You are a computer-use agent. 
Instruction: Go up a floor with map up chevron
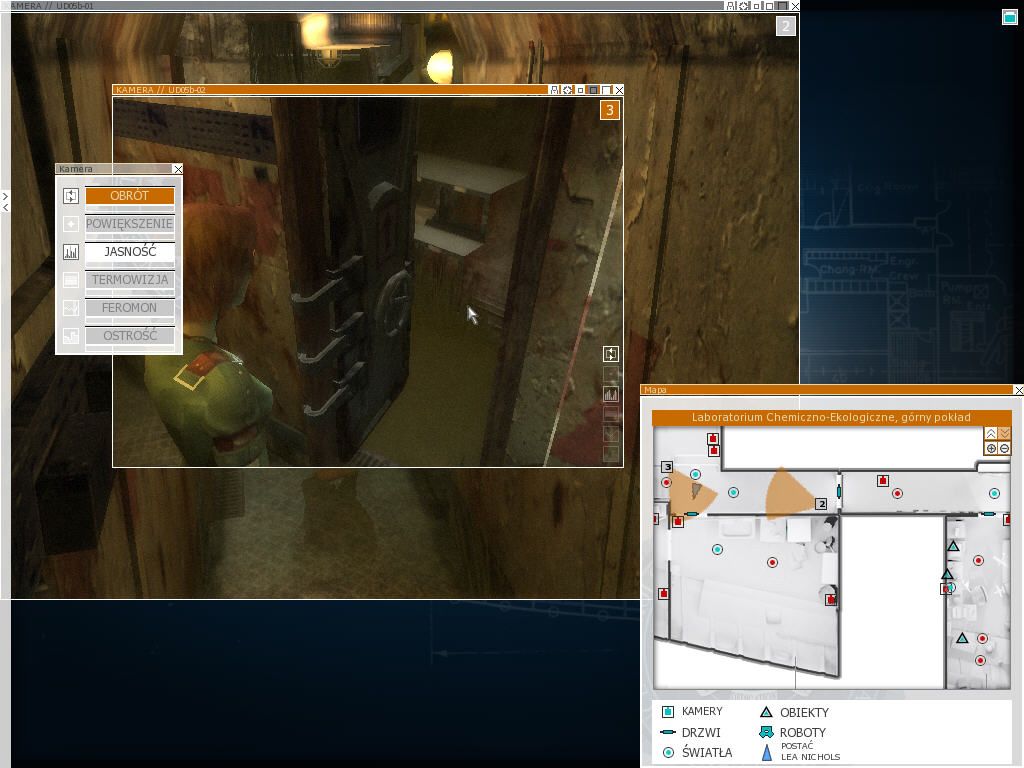click(x=991, y=434)
